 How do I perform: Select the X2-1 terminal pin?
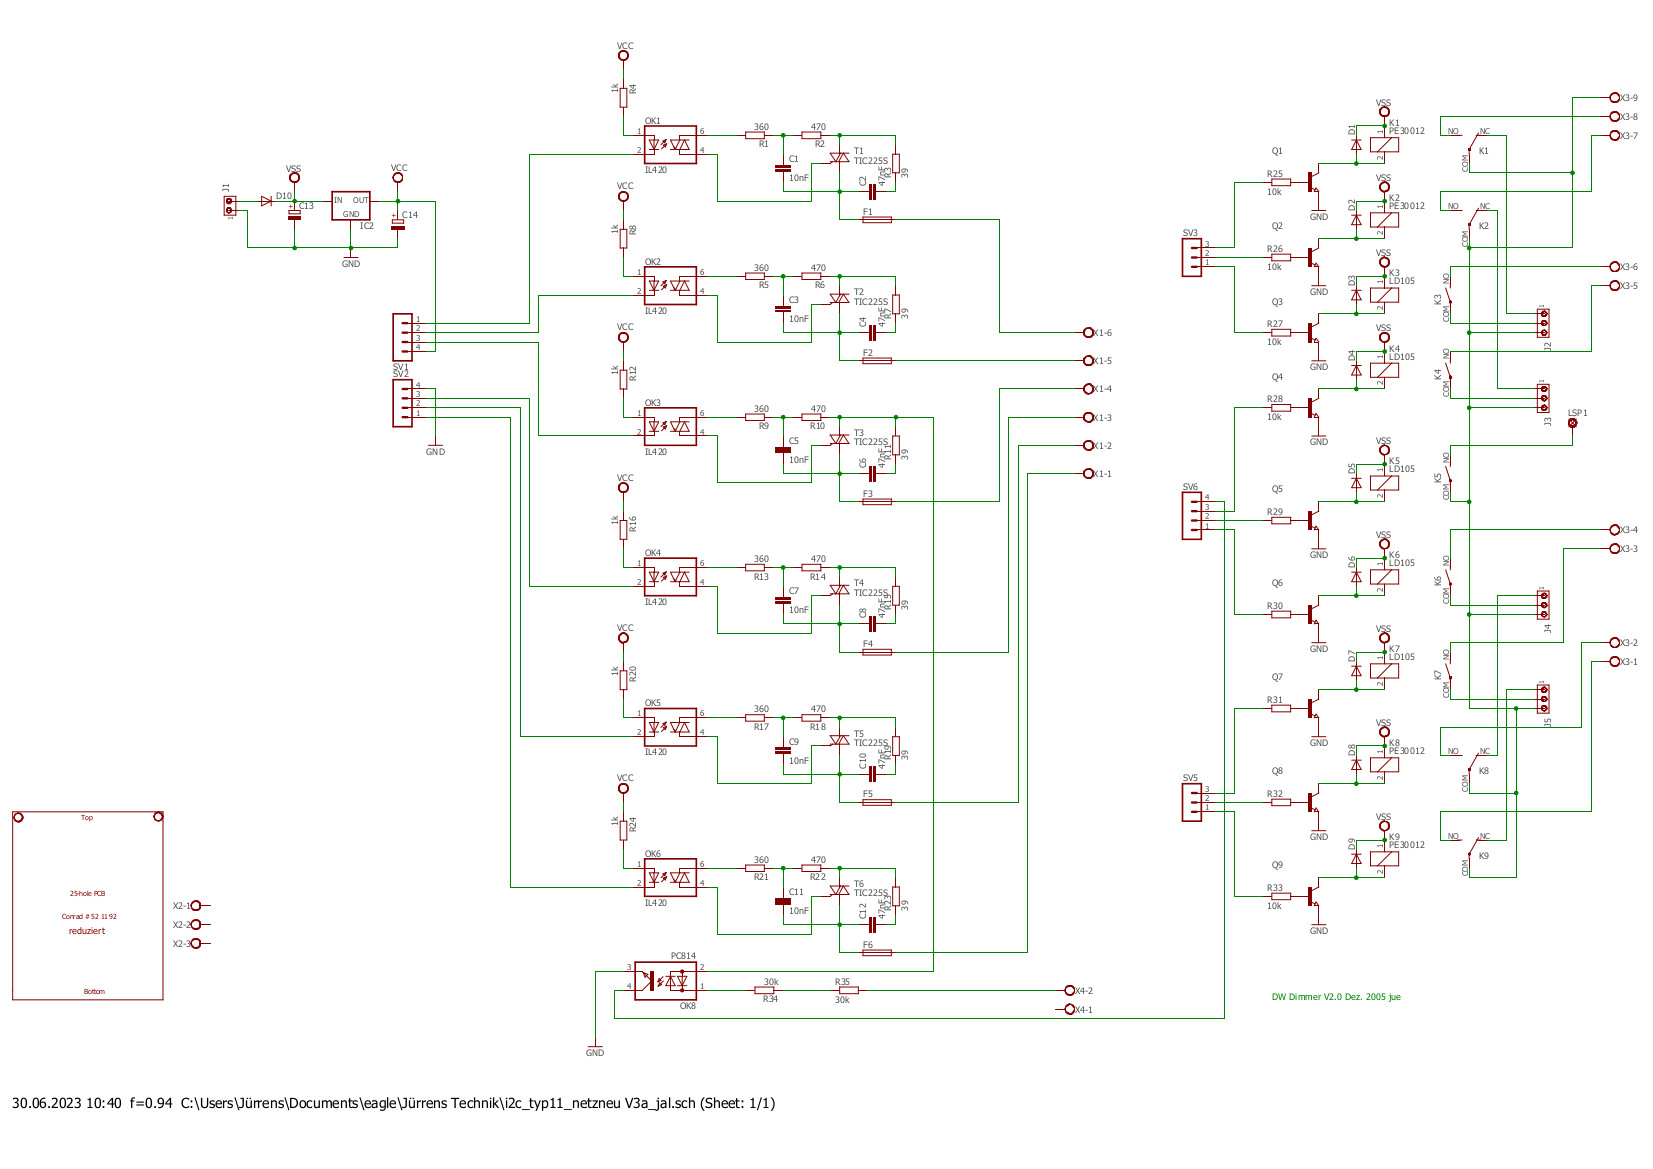(195, 906)
